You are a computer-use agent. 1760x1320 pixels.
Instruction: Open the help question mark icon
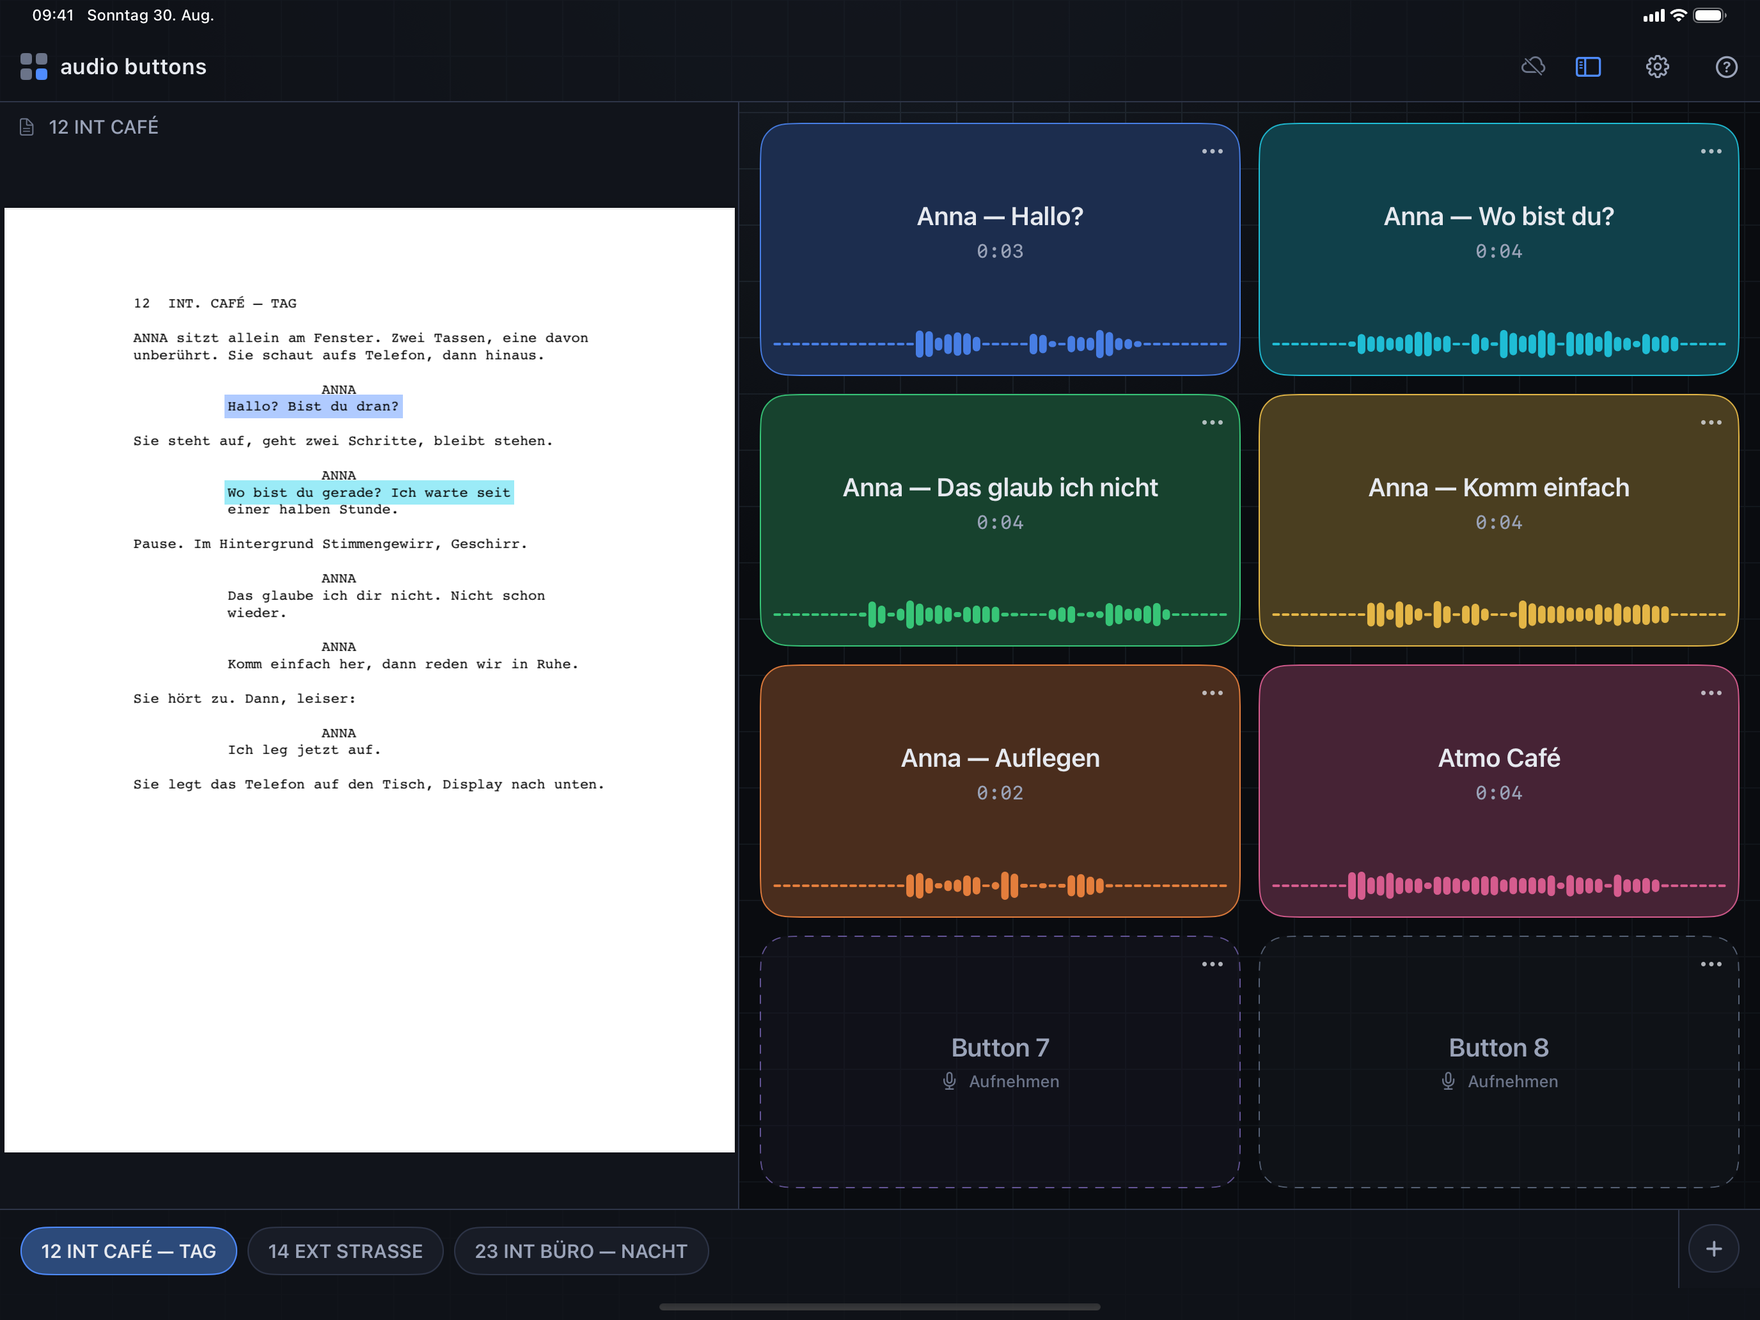[x=1726, y=67]
